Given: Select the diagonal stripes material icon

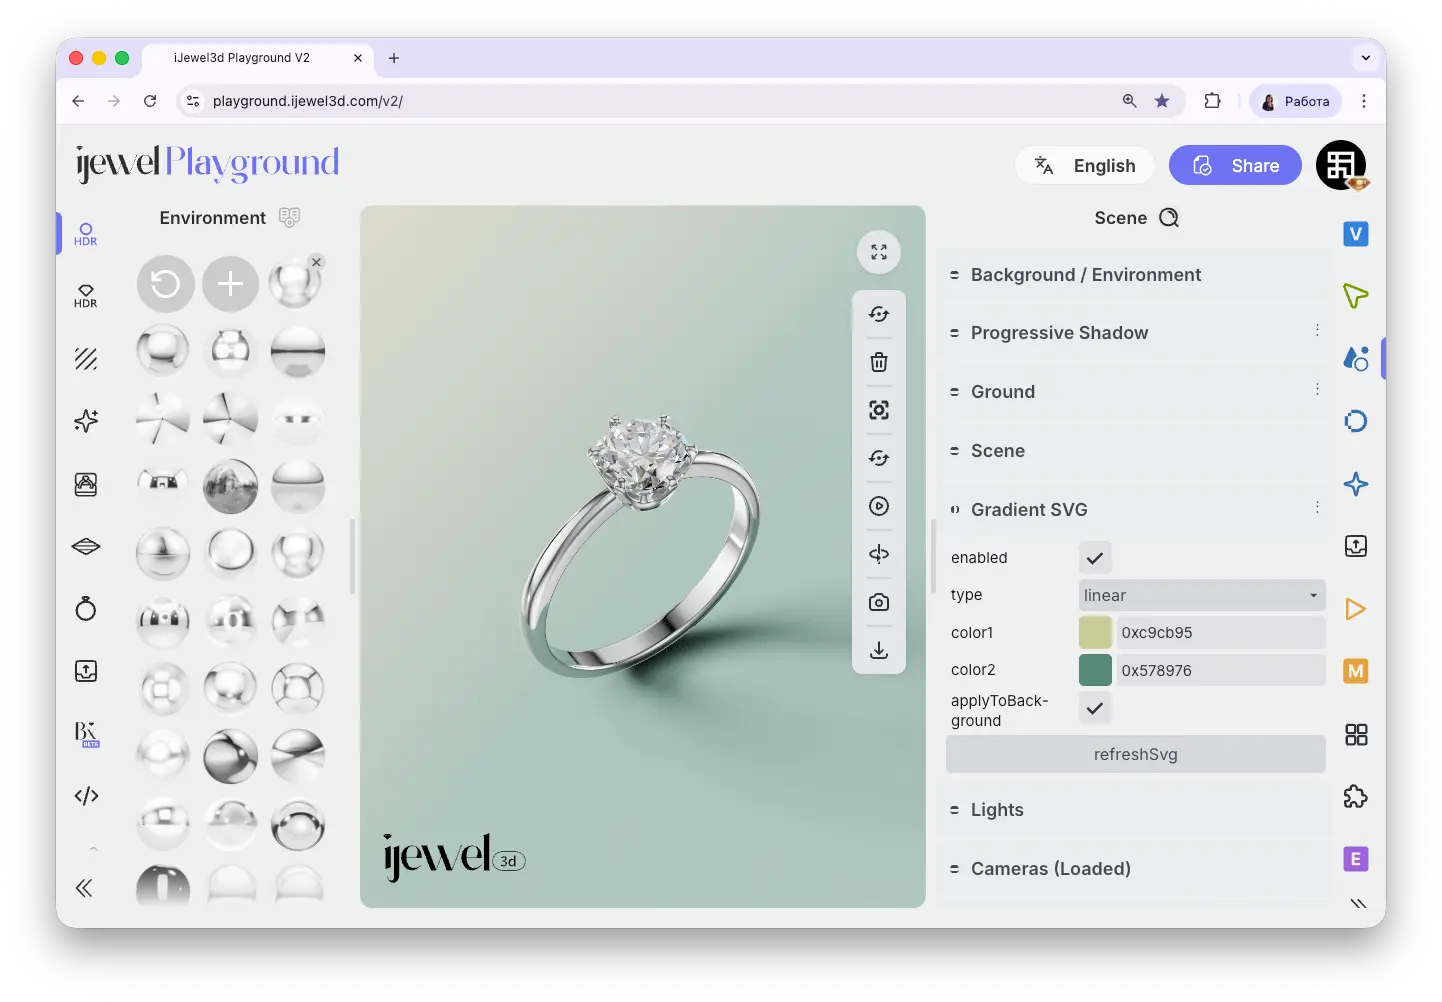Looking at the screenshot, I should click(x=86, y=359).
